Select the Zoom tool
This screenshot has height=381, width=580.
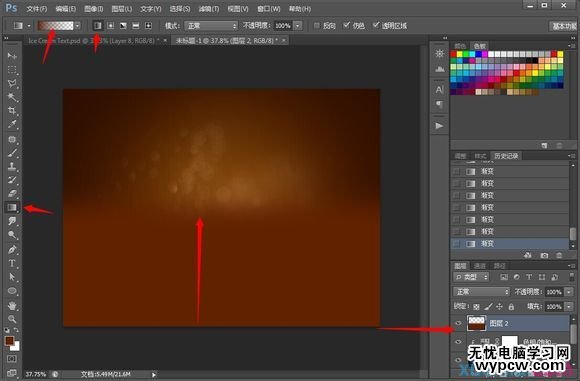pyautogui.click(x=12, y=319)
